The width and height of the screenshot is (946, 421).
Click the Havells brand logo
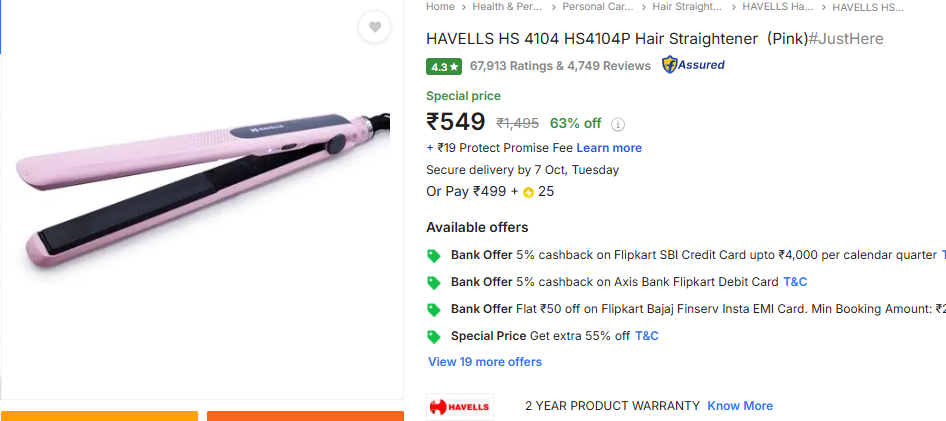click(460, 407)
